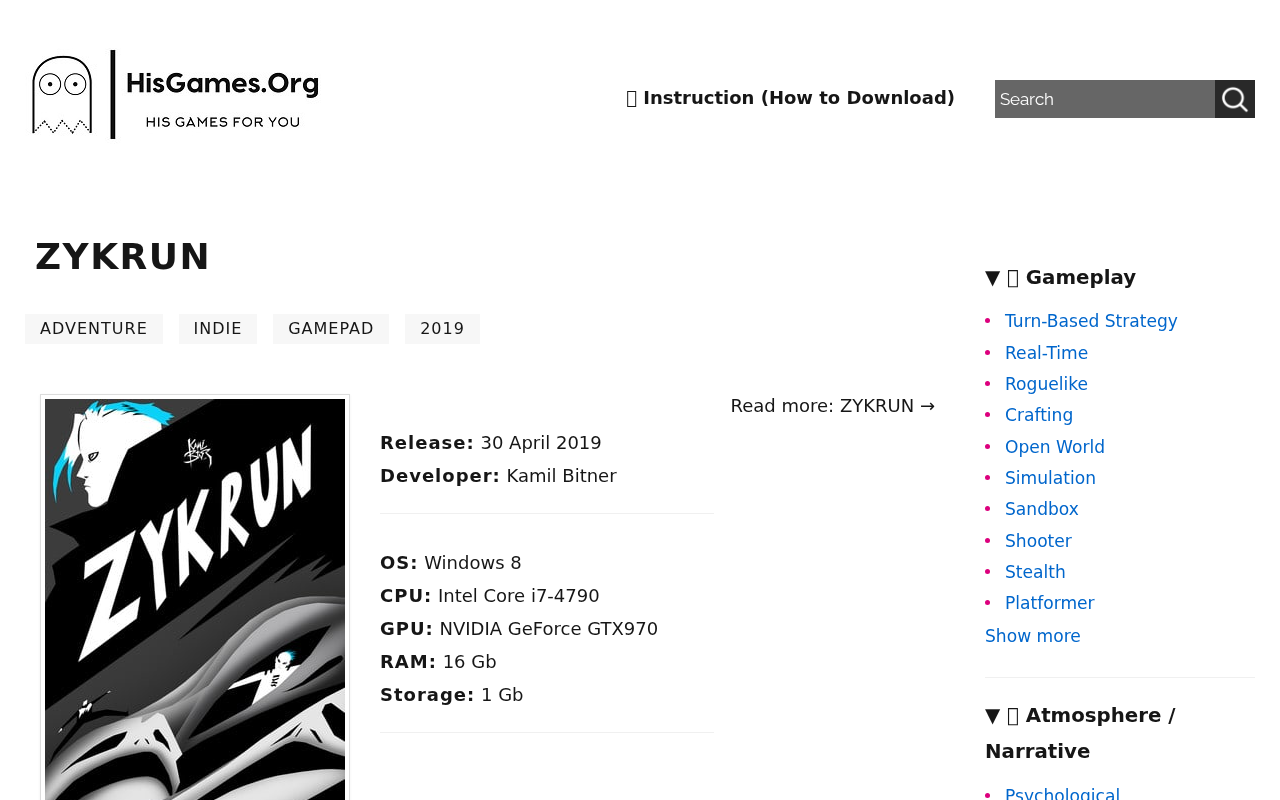Open the ADVENTURE tag

pyautogui.click(x=94, y=329)
